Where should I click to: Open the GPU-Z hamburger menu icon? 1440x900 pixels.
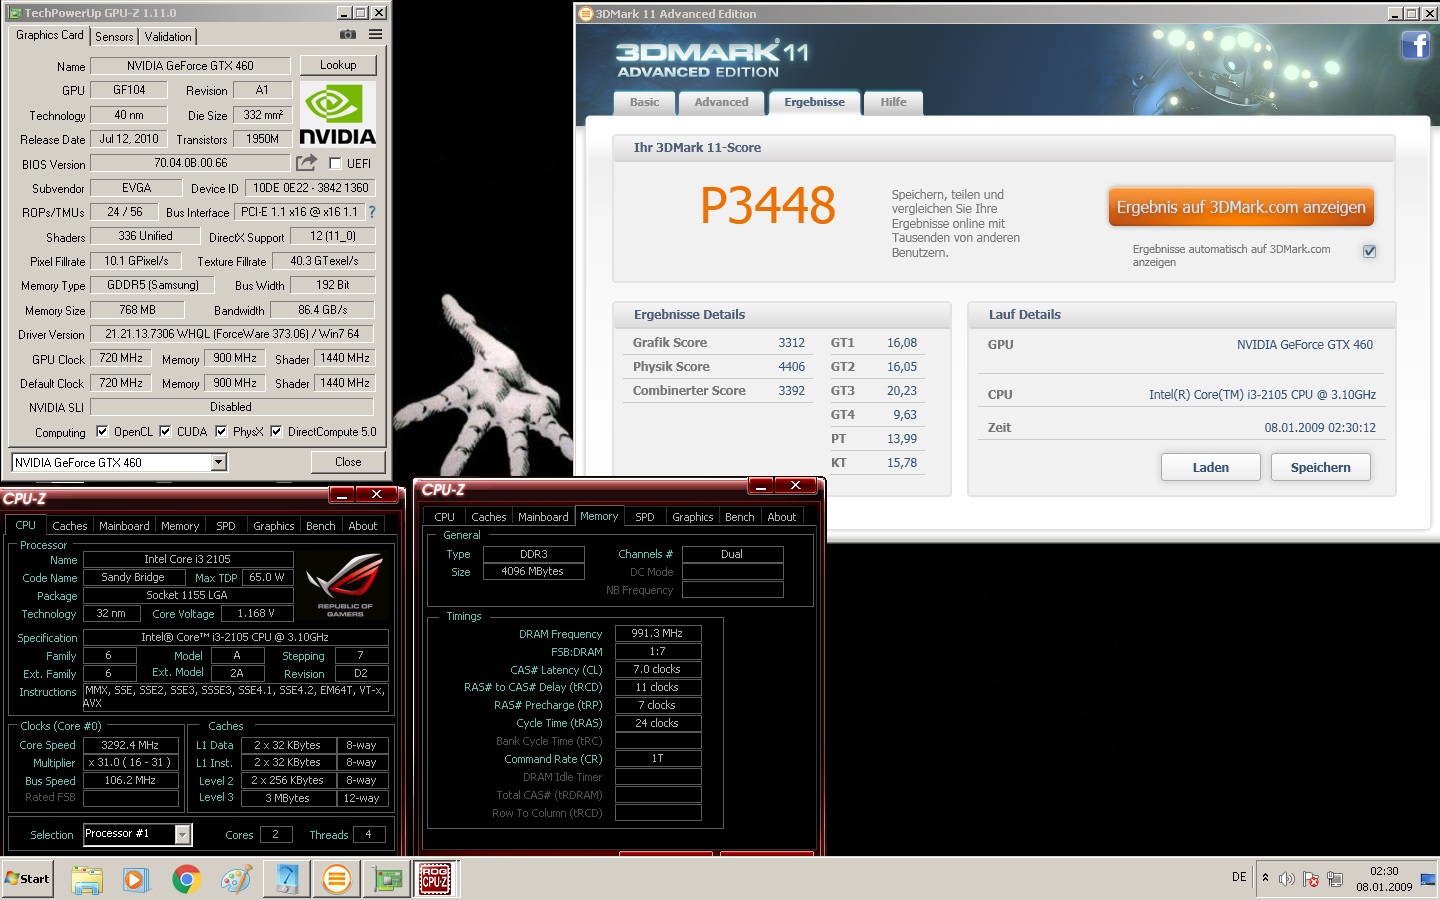coord(376,35)
